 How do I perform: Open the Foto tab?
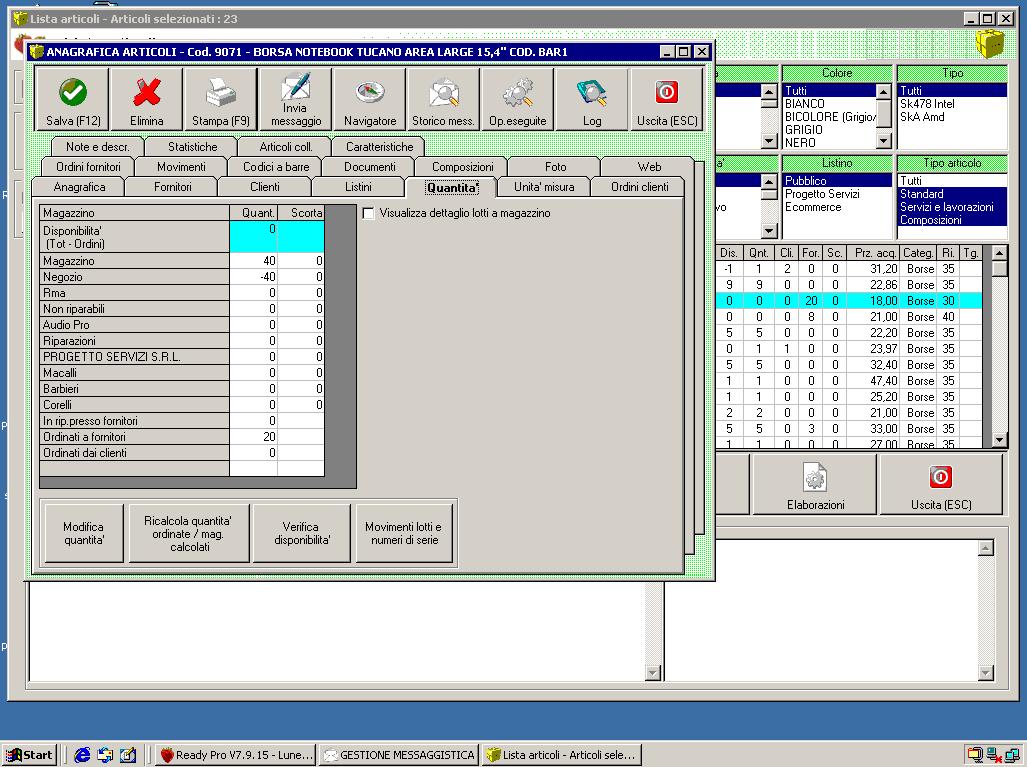point(555,166)
